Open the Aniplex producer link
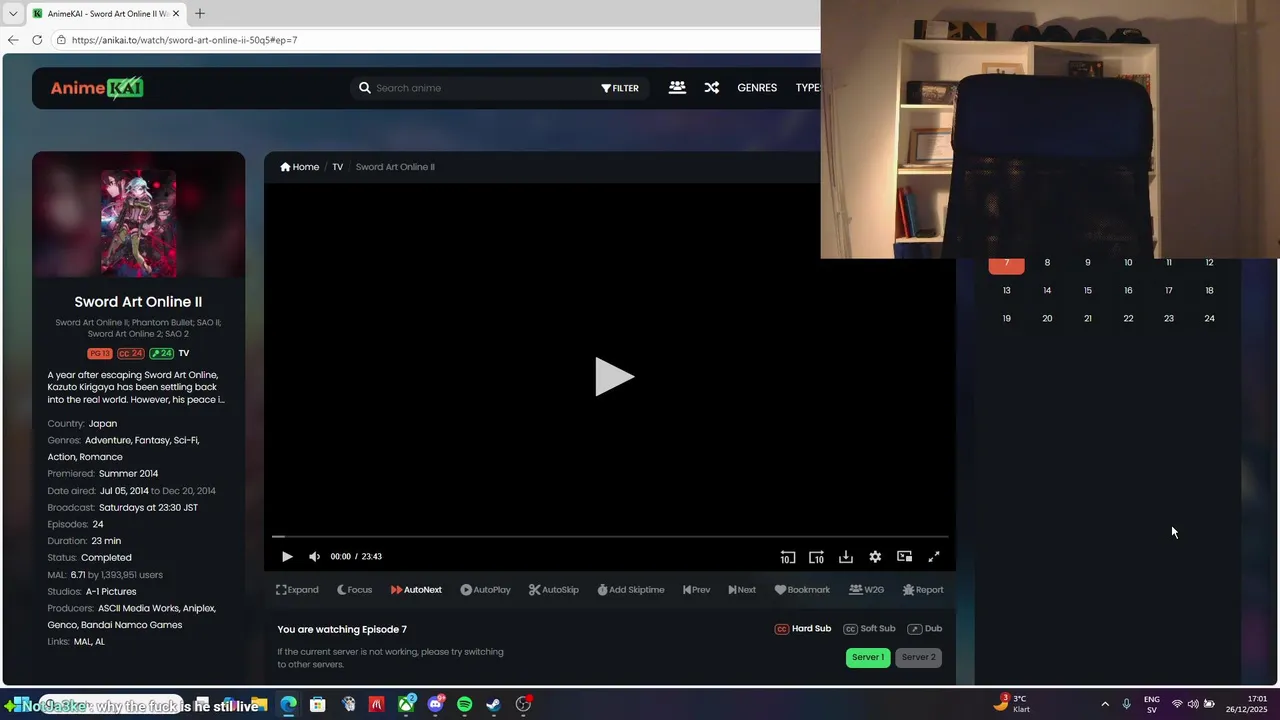 (x=199, y=608)
